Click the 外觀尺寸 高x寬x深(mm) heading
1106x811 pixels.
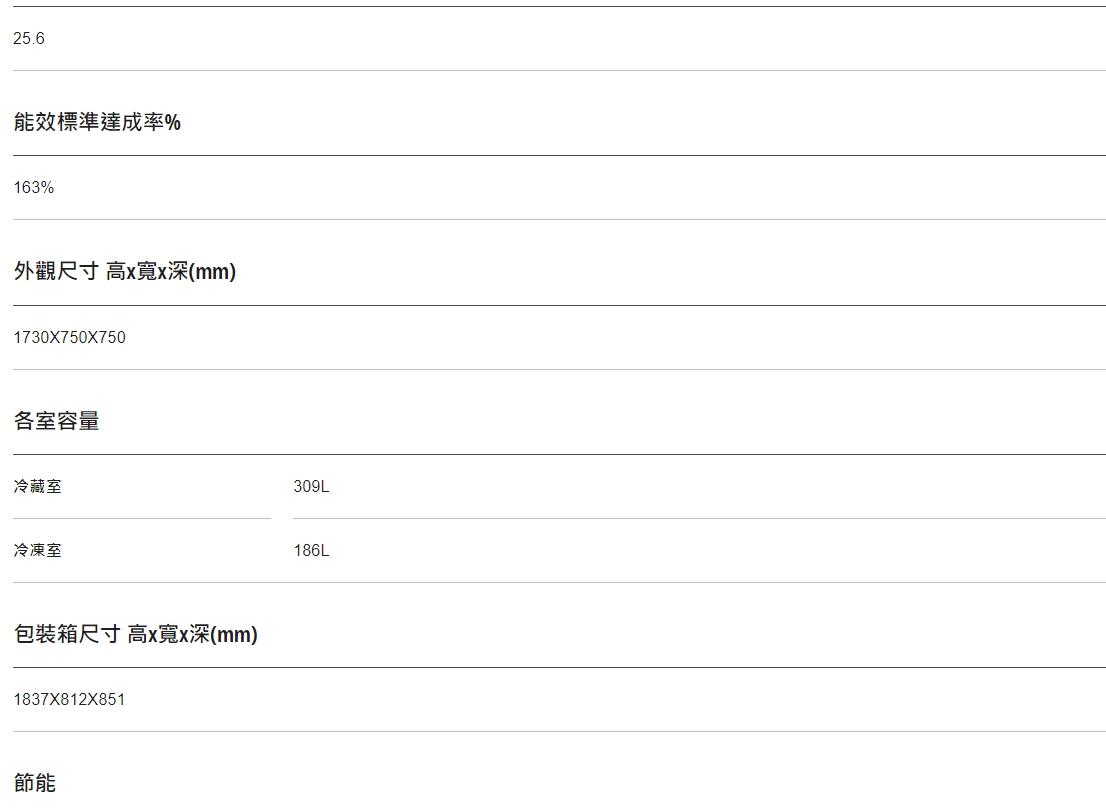[125, 272]
